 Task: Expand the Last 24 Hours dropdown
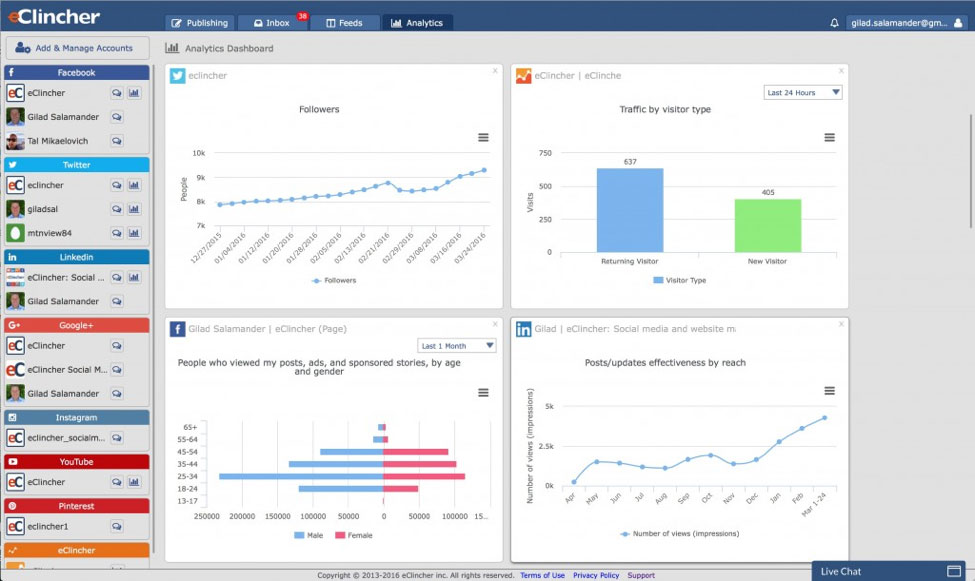click(803, 93)
